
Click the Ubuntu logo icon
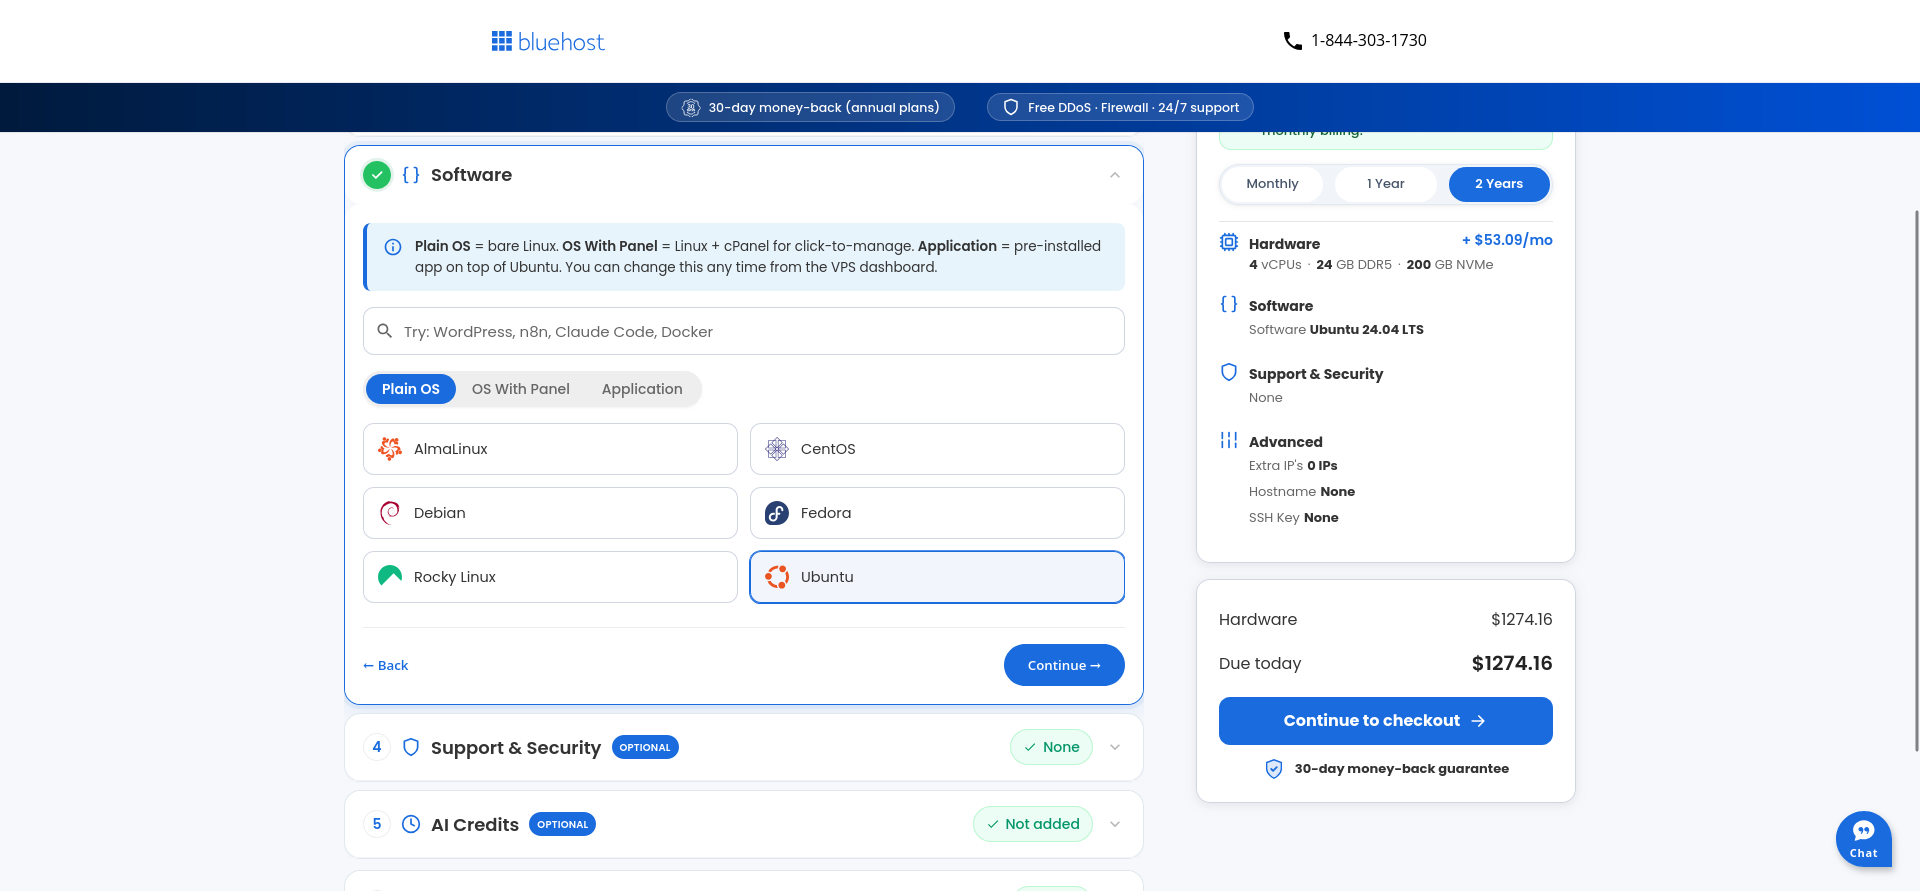(777, 577)
